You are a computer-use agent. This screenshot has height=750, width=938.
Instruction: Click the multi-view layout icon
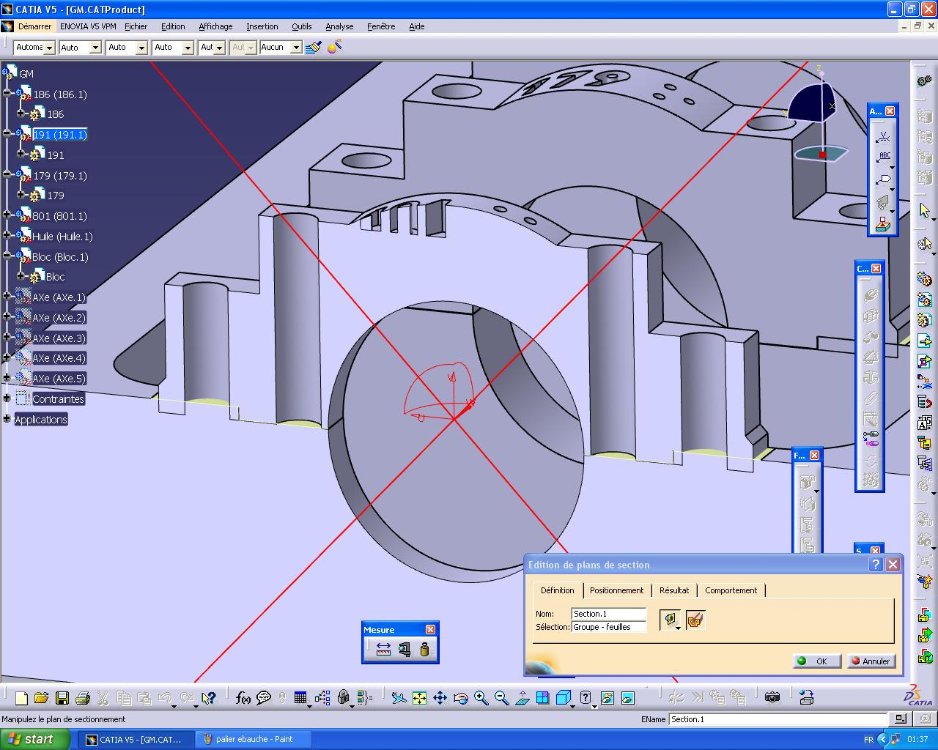click(543, 698)
